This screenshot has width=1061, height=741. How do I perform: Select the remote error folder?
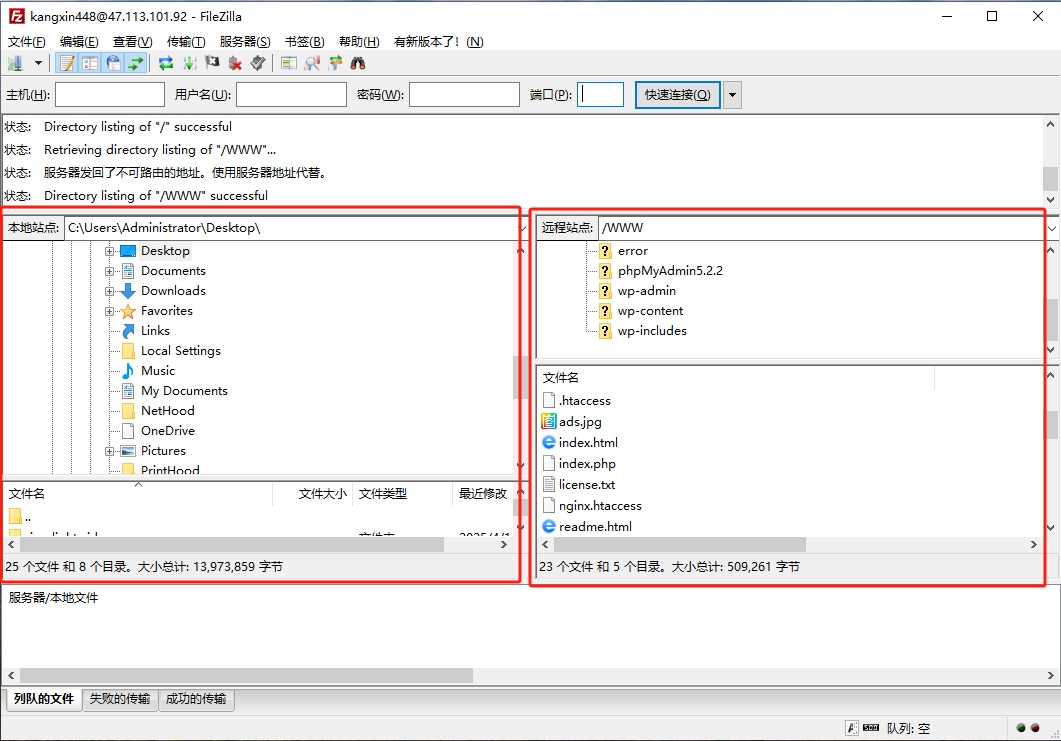(x=633, y=251)
